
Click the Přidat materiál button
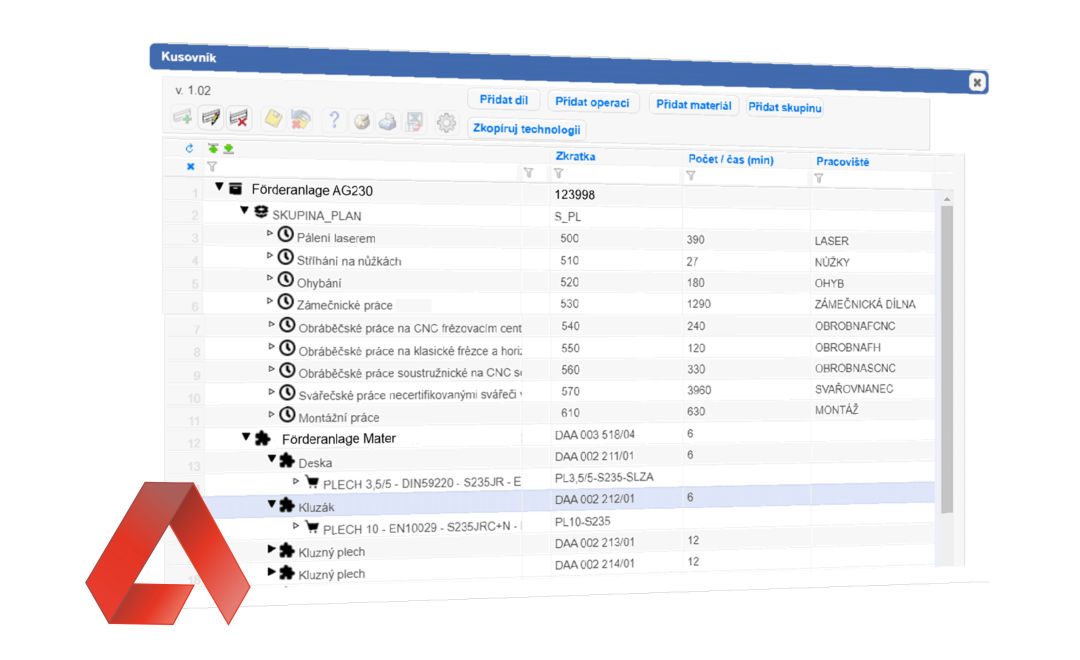coord(693,105)
